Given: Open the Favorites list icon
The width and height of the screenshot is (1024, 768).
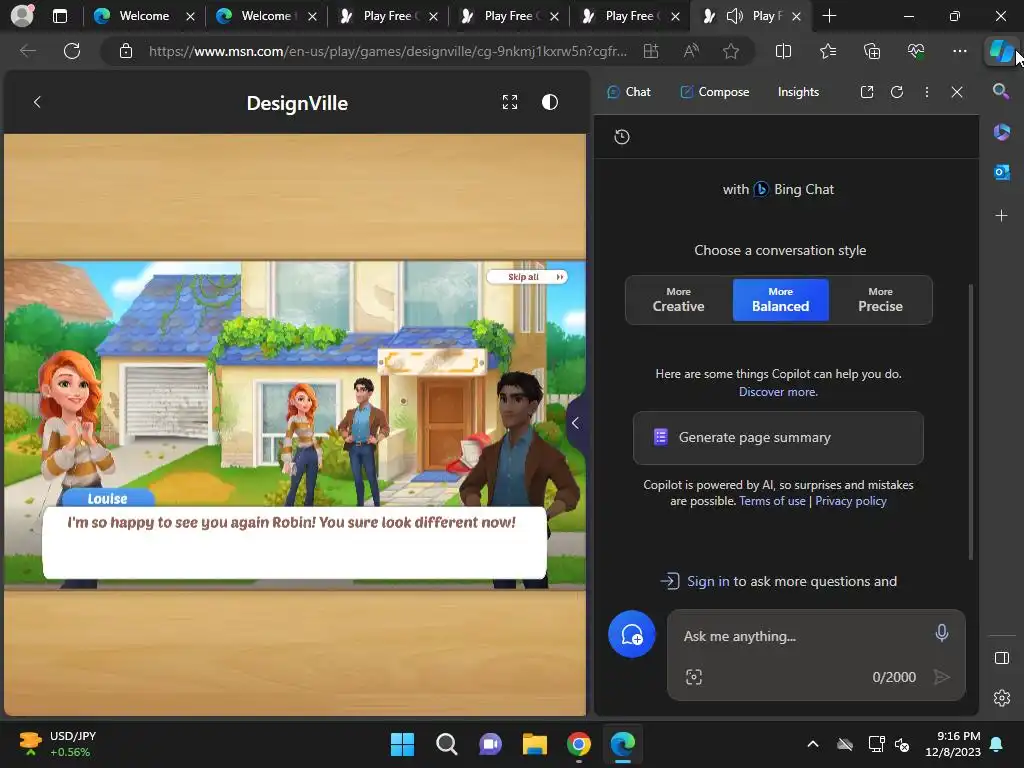Looking at the screenshot, I should [x=827, y=51].
